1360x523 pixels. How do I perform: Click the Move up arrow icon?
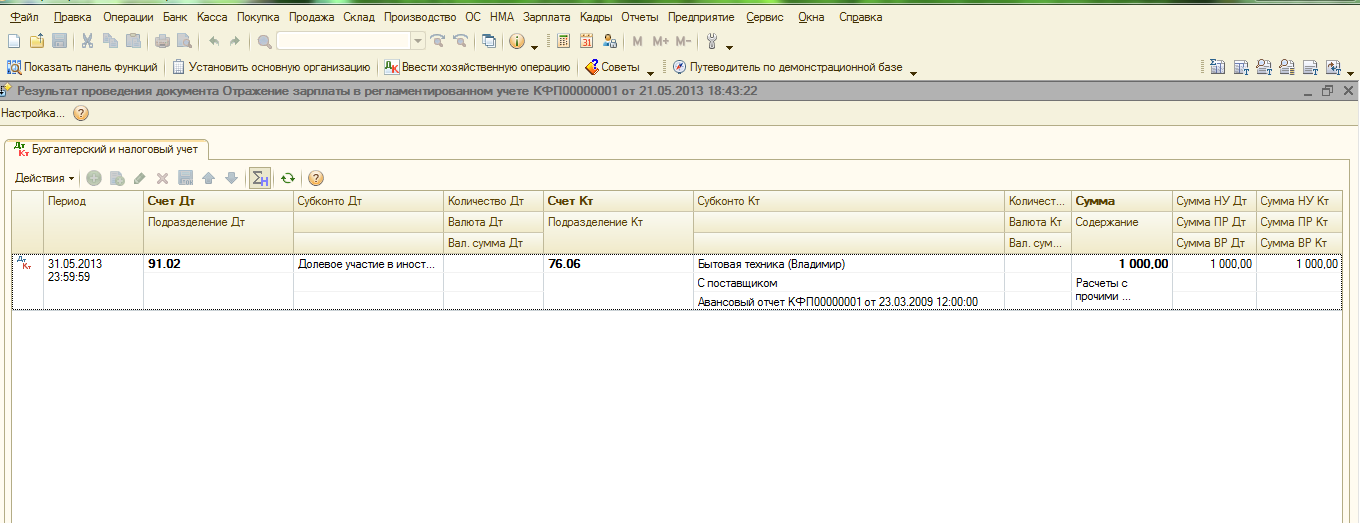click(208, 178)
